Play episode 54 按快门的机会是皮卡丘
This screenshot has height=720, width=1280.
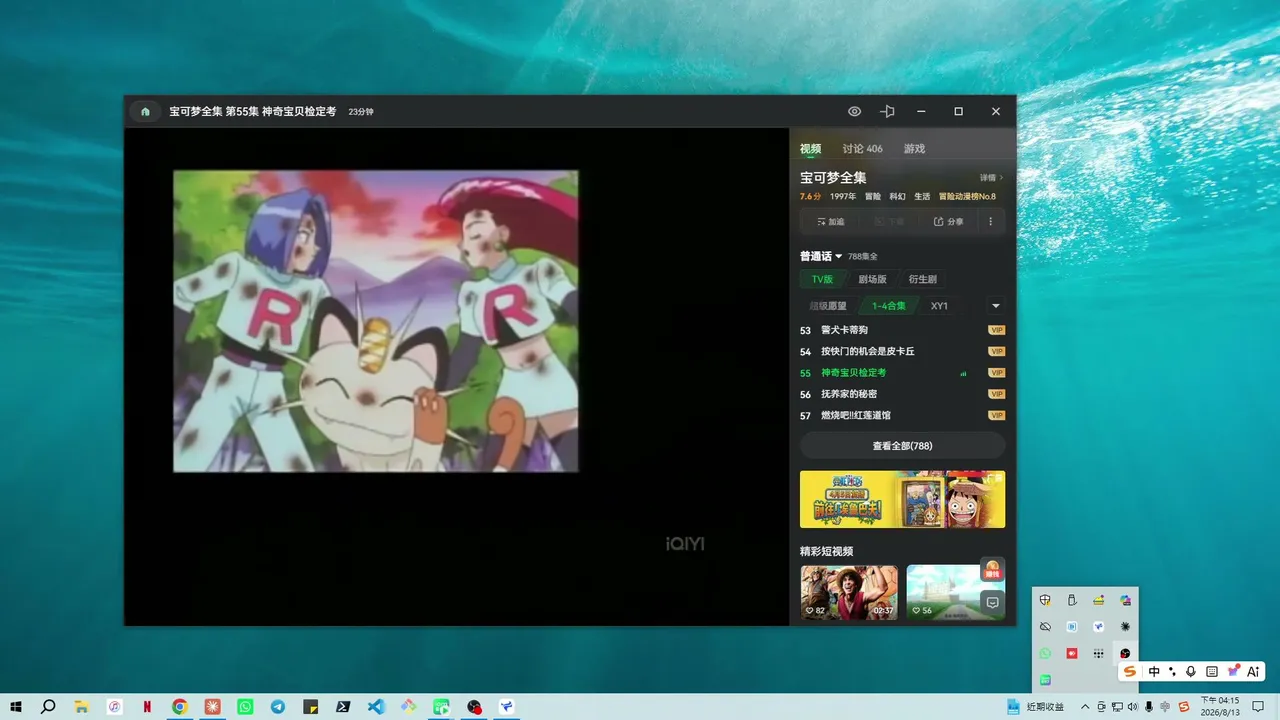pos(902,351)
